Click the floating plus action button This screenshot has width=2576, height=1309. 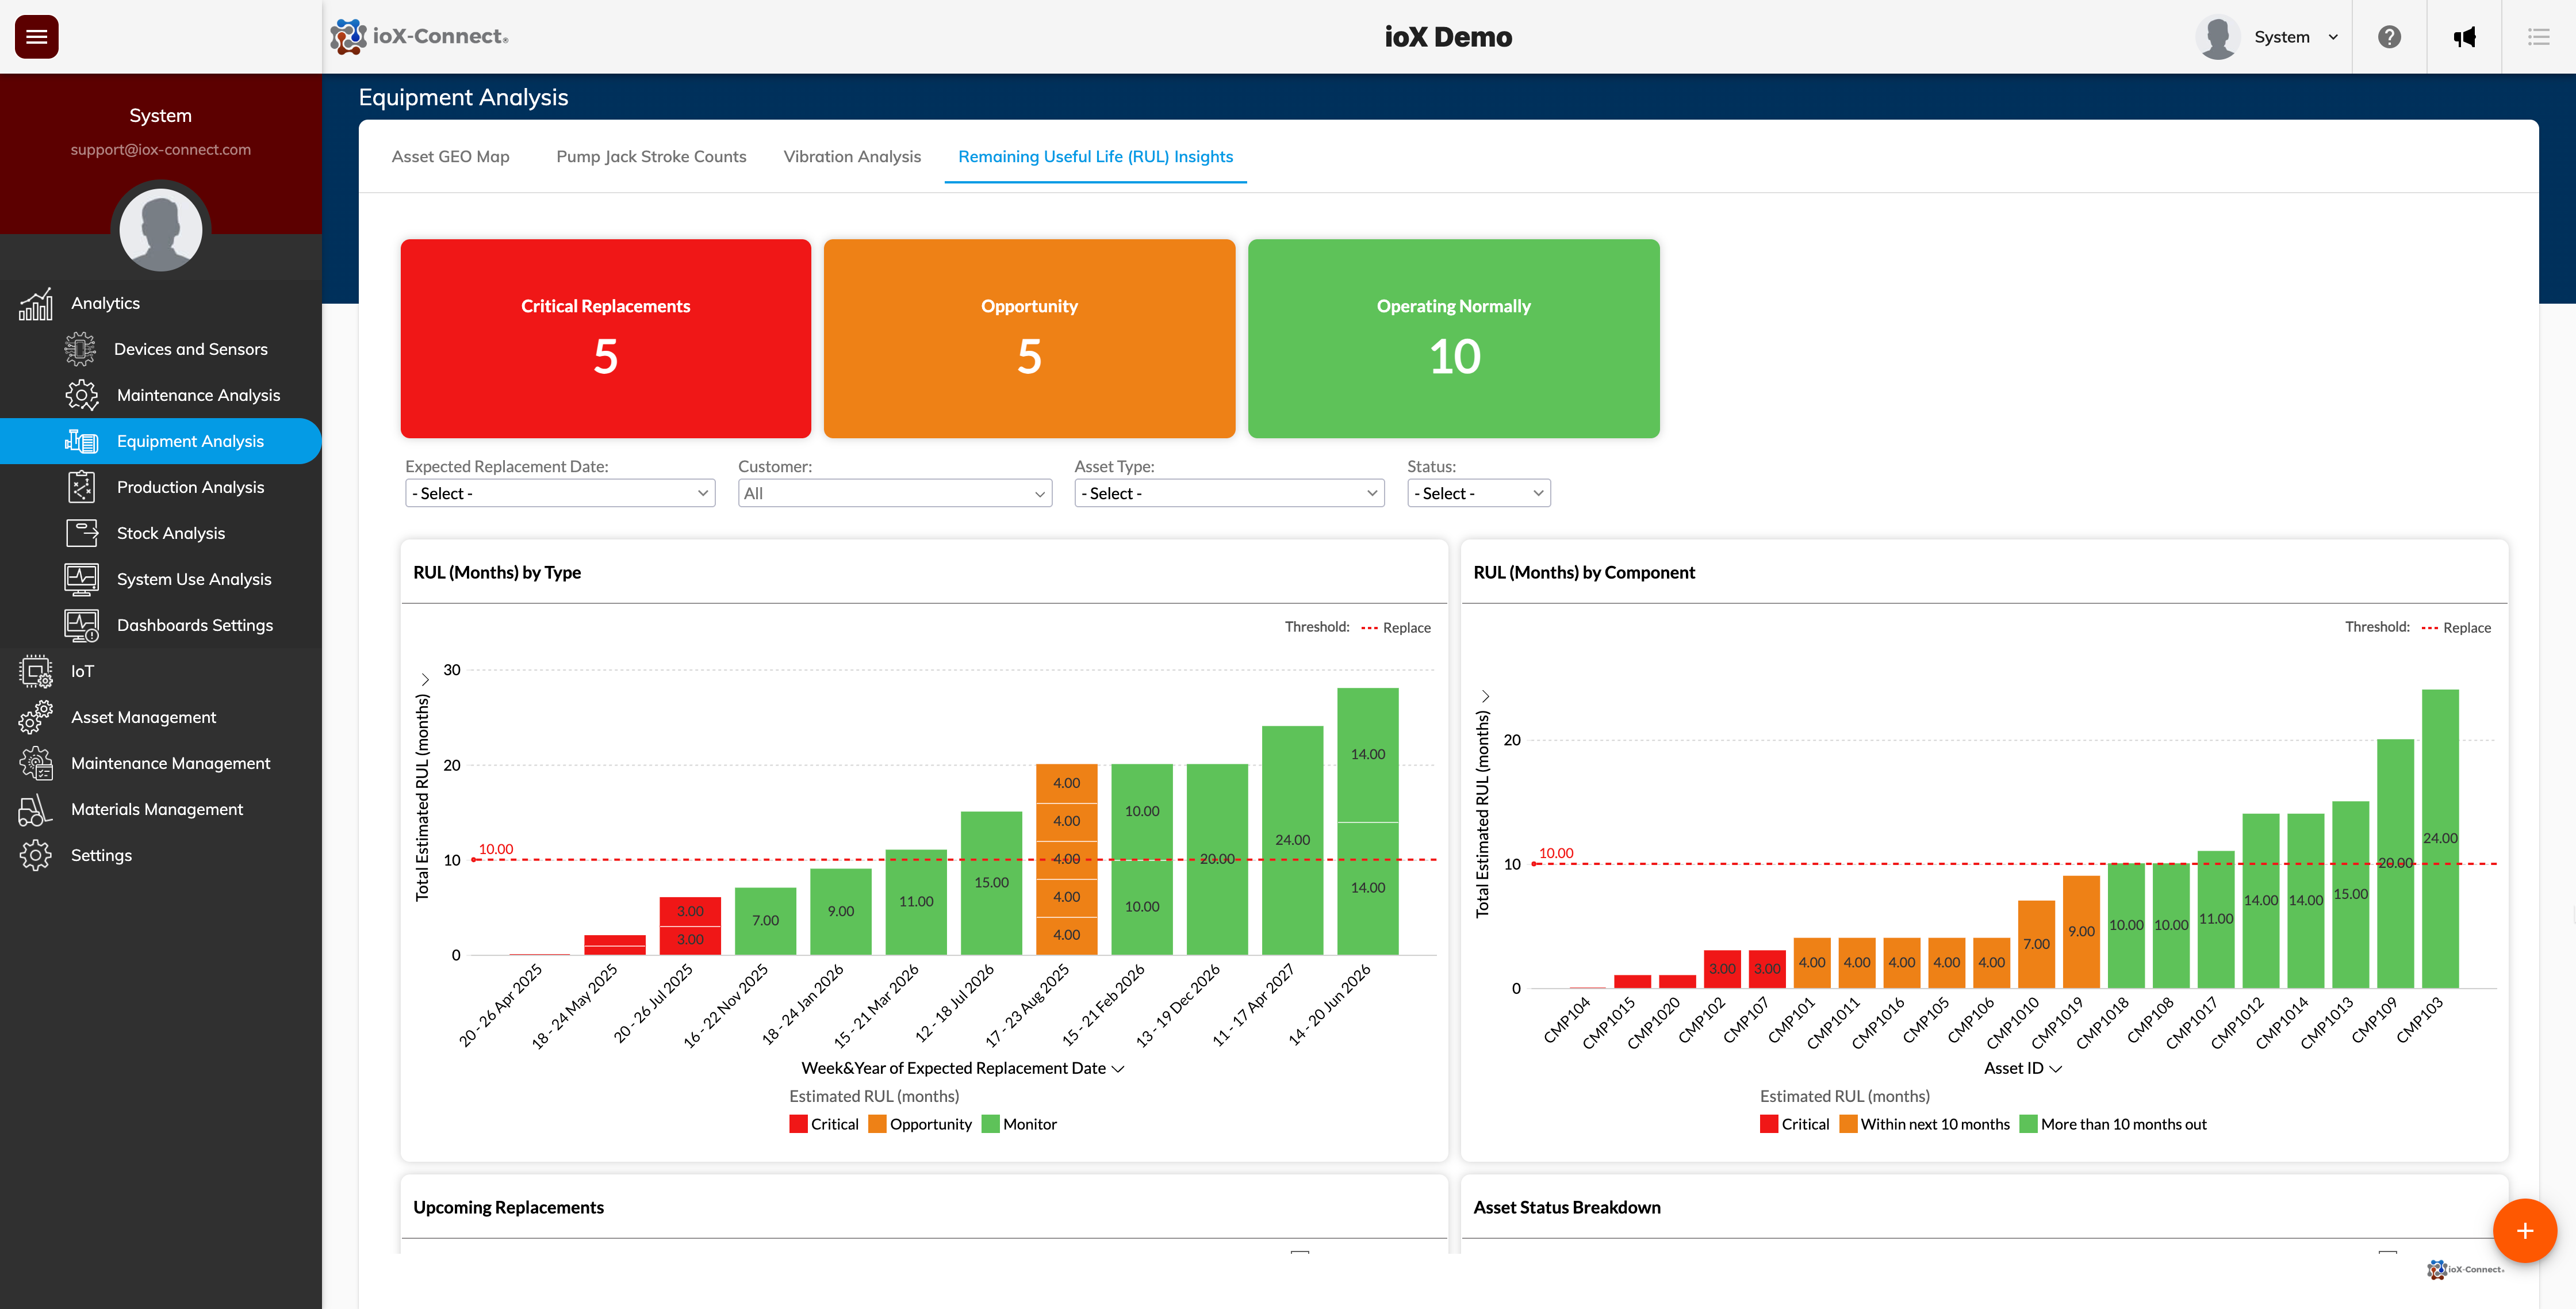2525,1231
